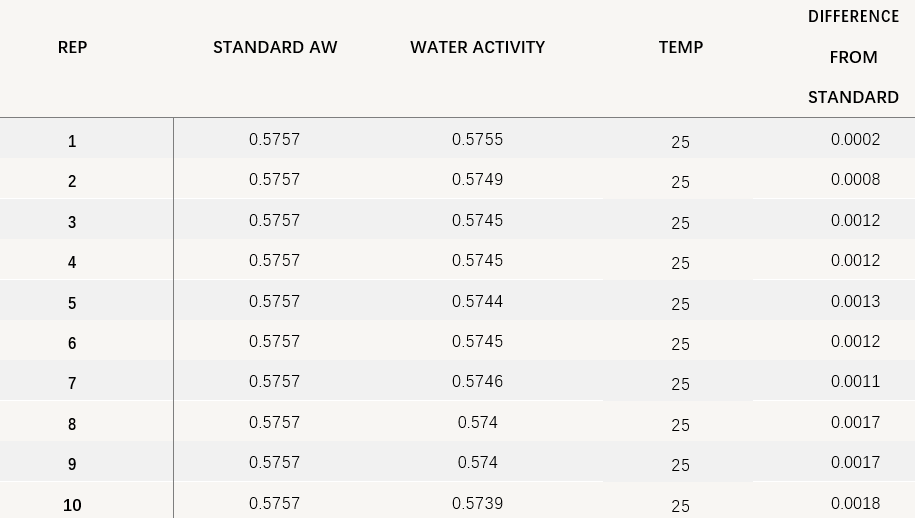Click the standard AW cell in rep 3 row

[274, 220]
